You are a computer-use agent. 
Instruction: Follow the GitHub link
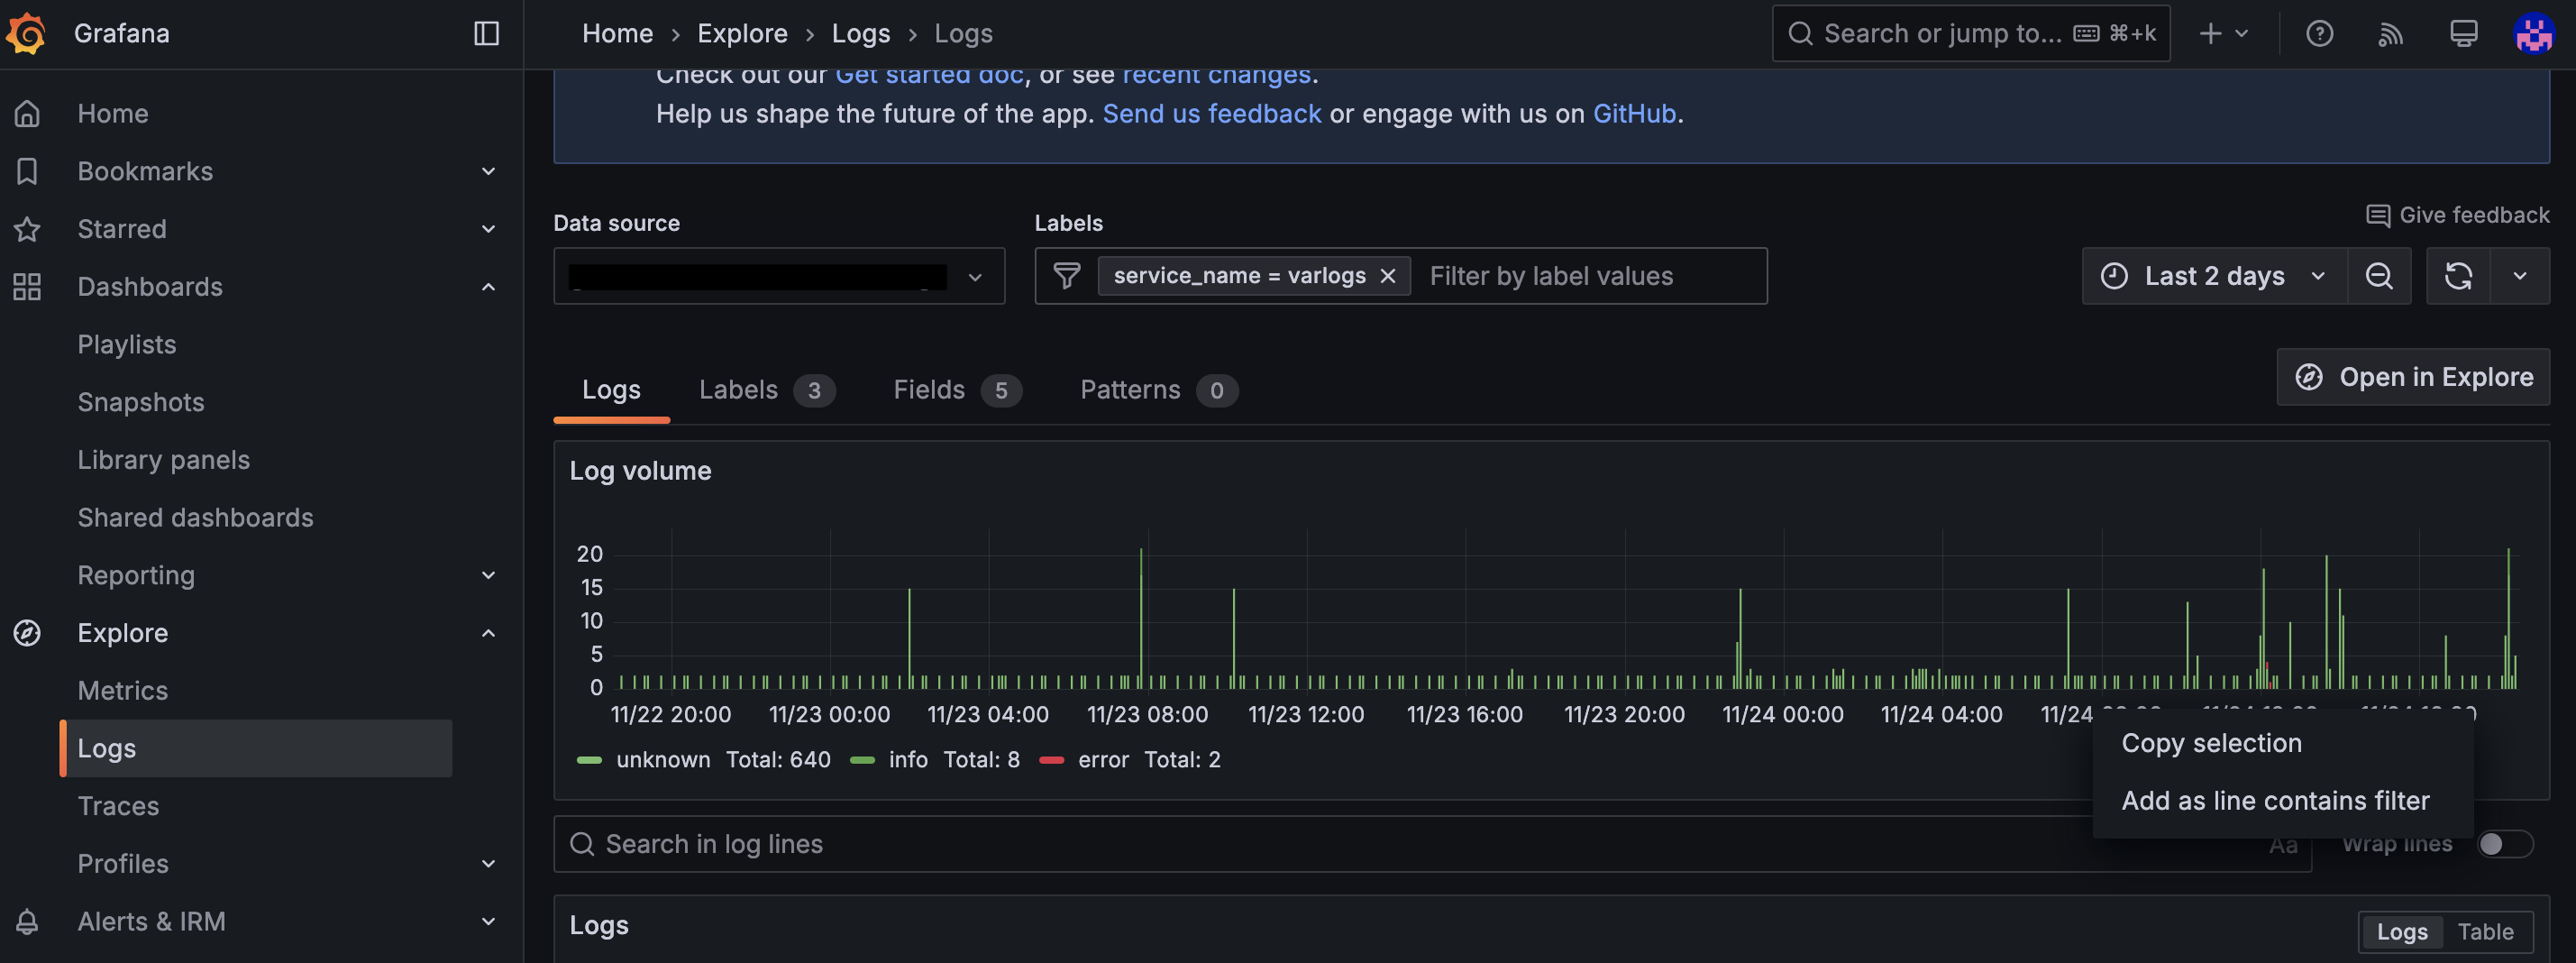(1634, 114)
